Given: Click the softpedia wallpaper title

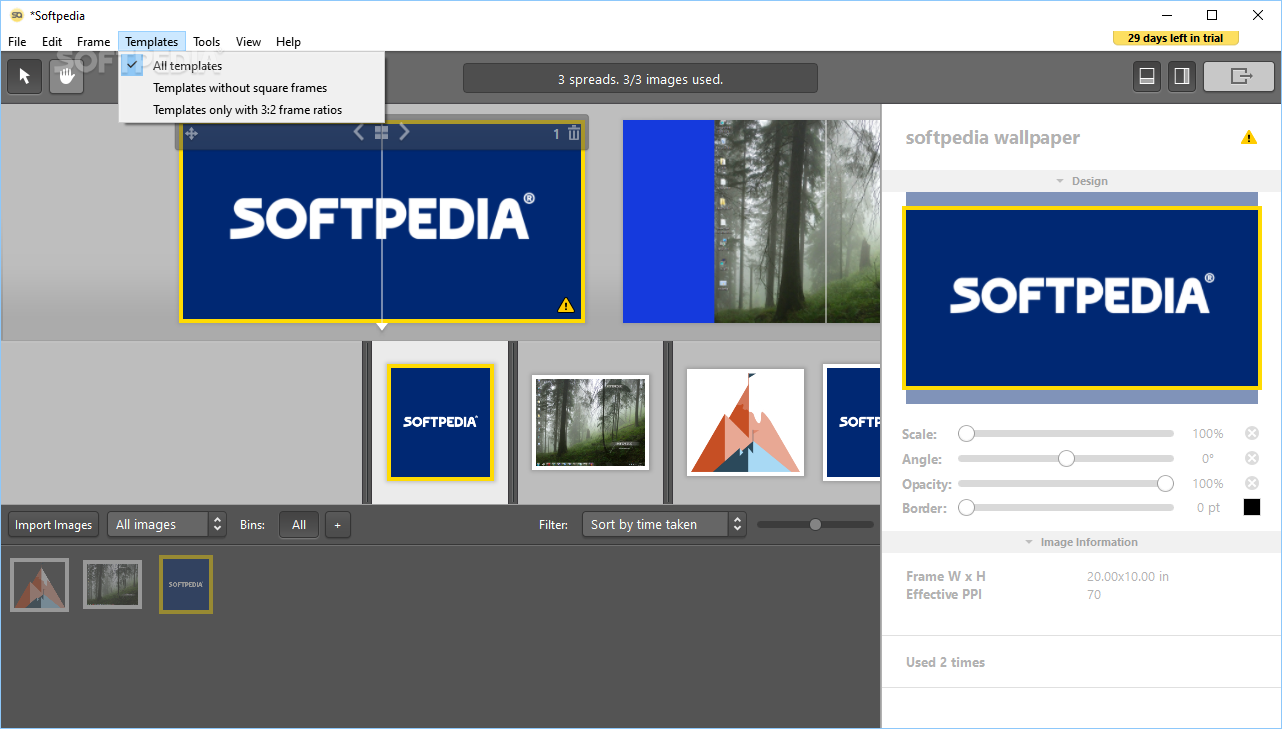Looking at the screenshot, I should pos(993,138).
